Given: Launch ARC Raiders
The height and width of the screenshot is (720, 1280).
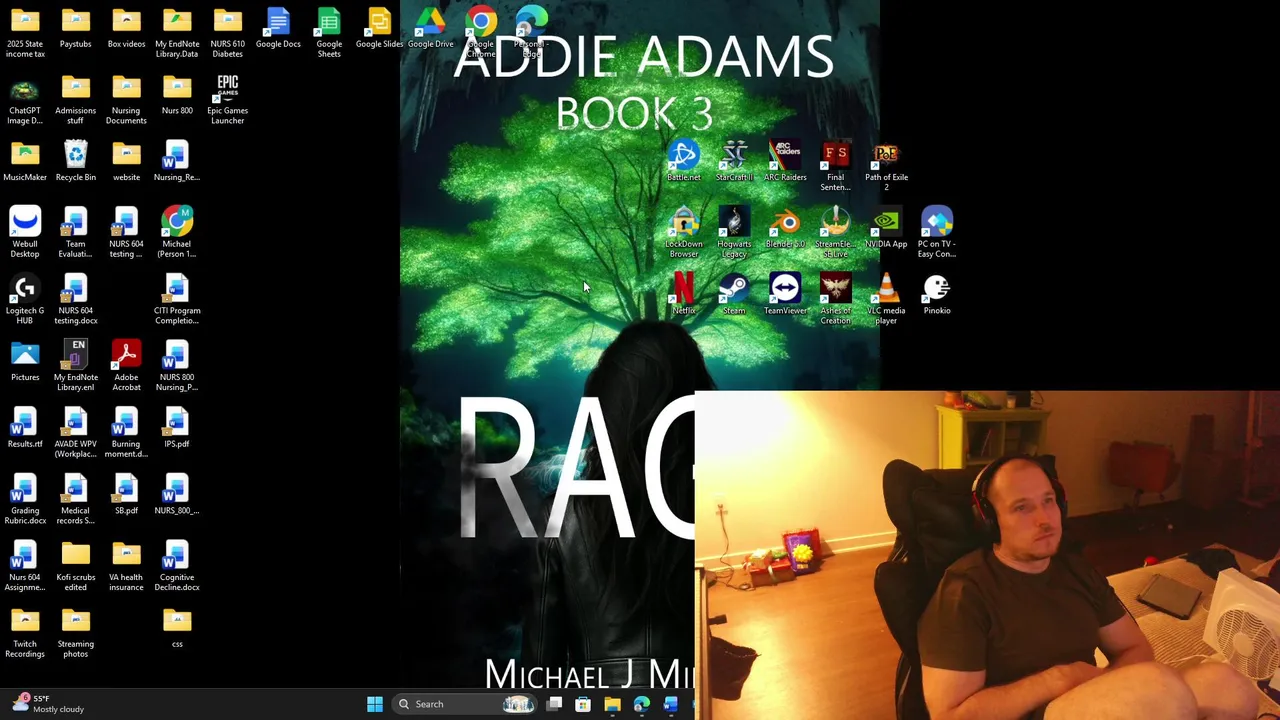Looking at the screenshot, I should 785,161.
